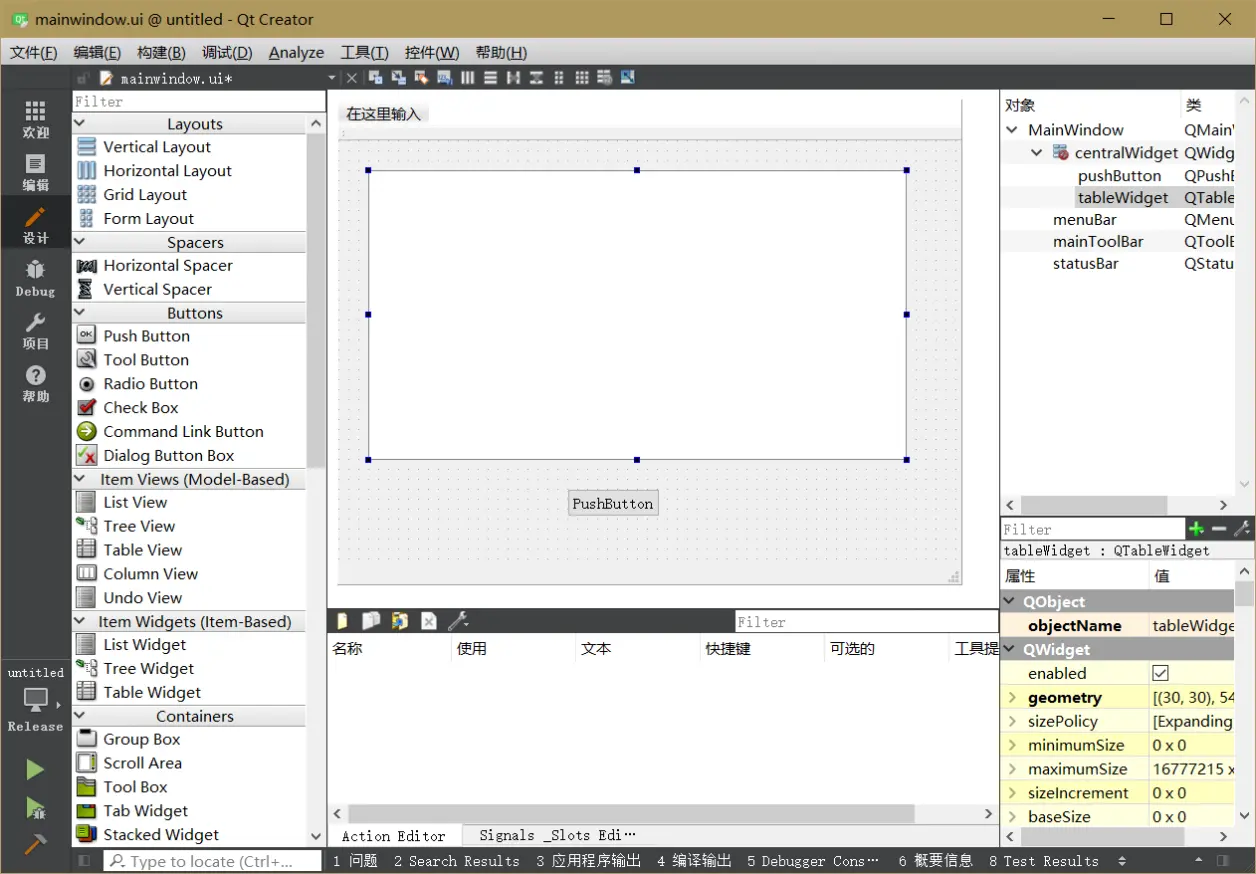Screen dimensions: 1256x874
Task: Select the Action Editor tab
Action: click(x=394, y=836)
